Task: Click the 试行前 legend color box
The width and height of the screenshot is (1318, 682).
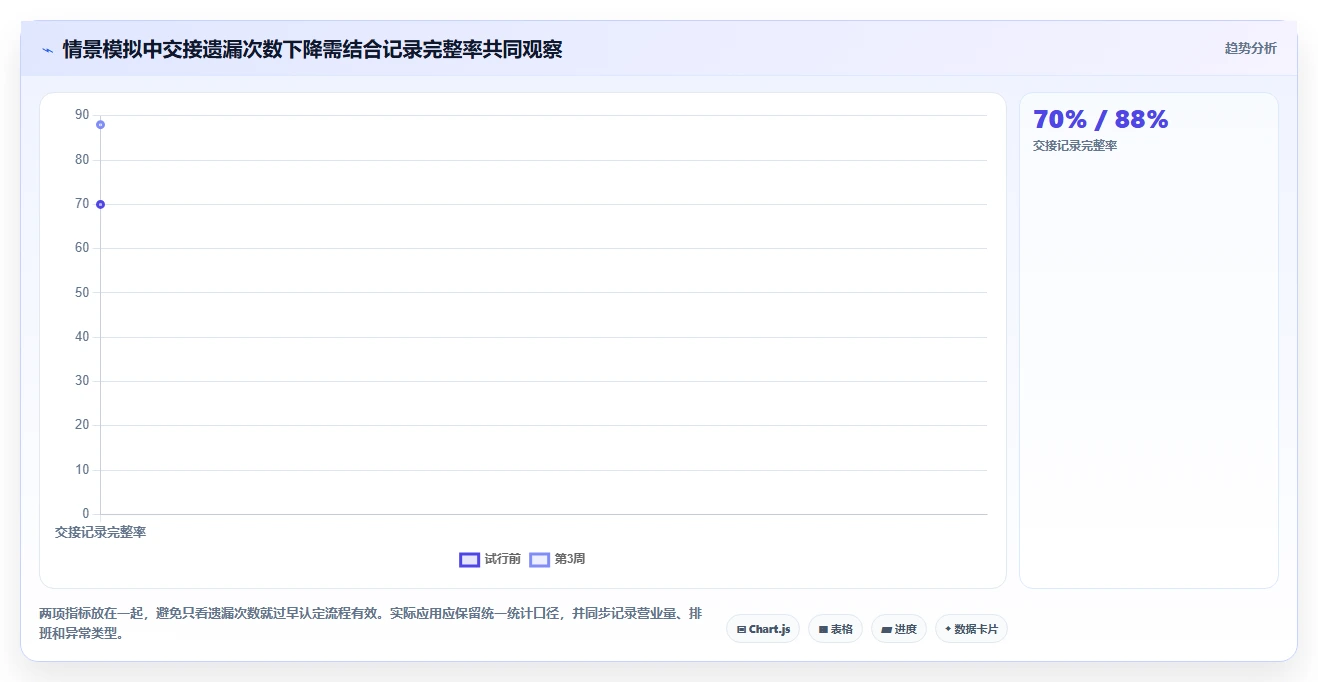Action: [x=469, y=559]
